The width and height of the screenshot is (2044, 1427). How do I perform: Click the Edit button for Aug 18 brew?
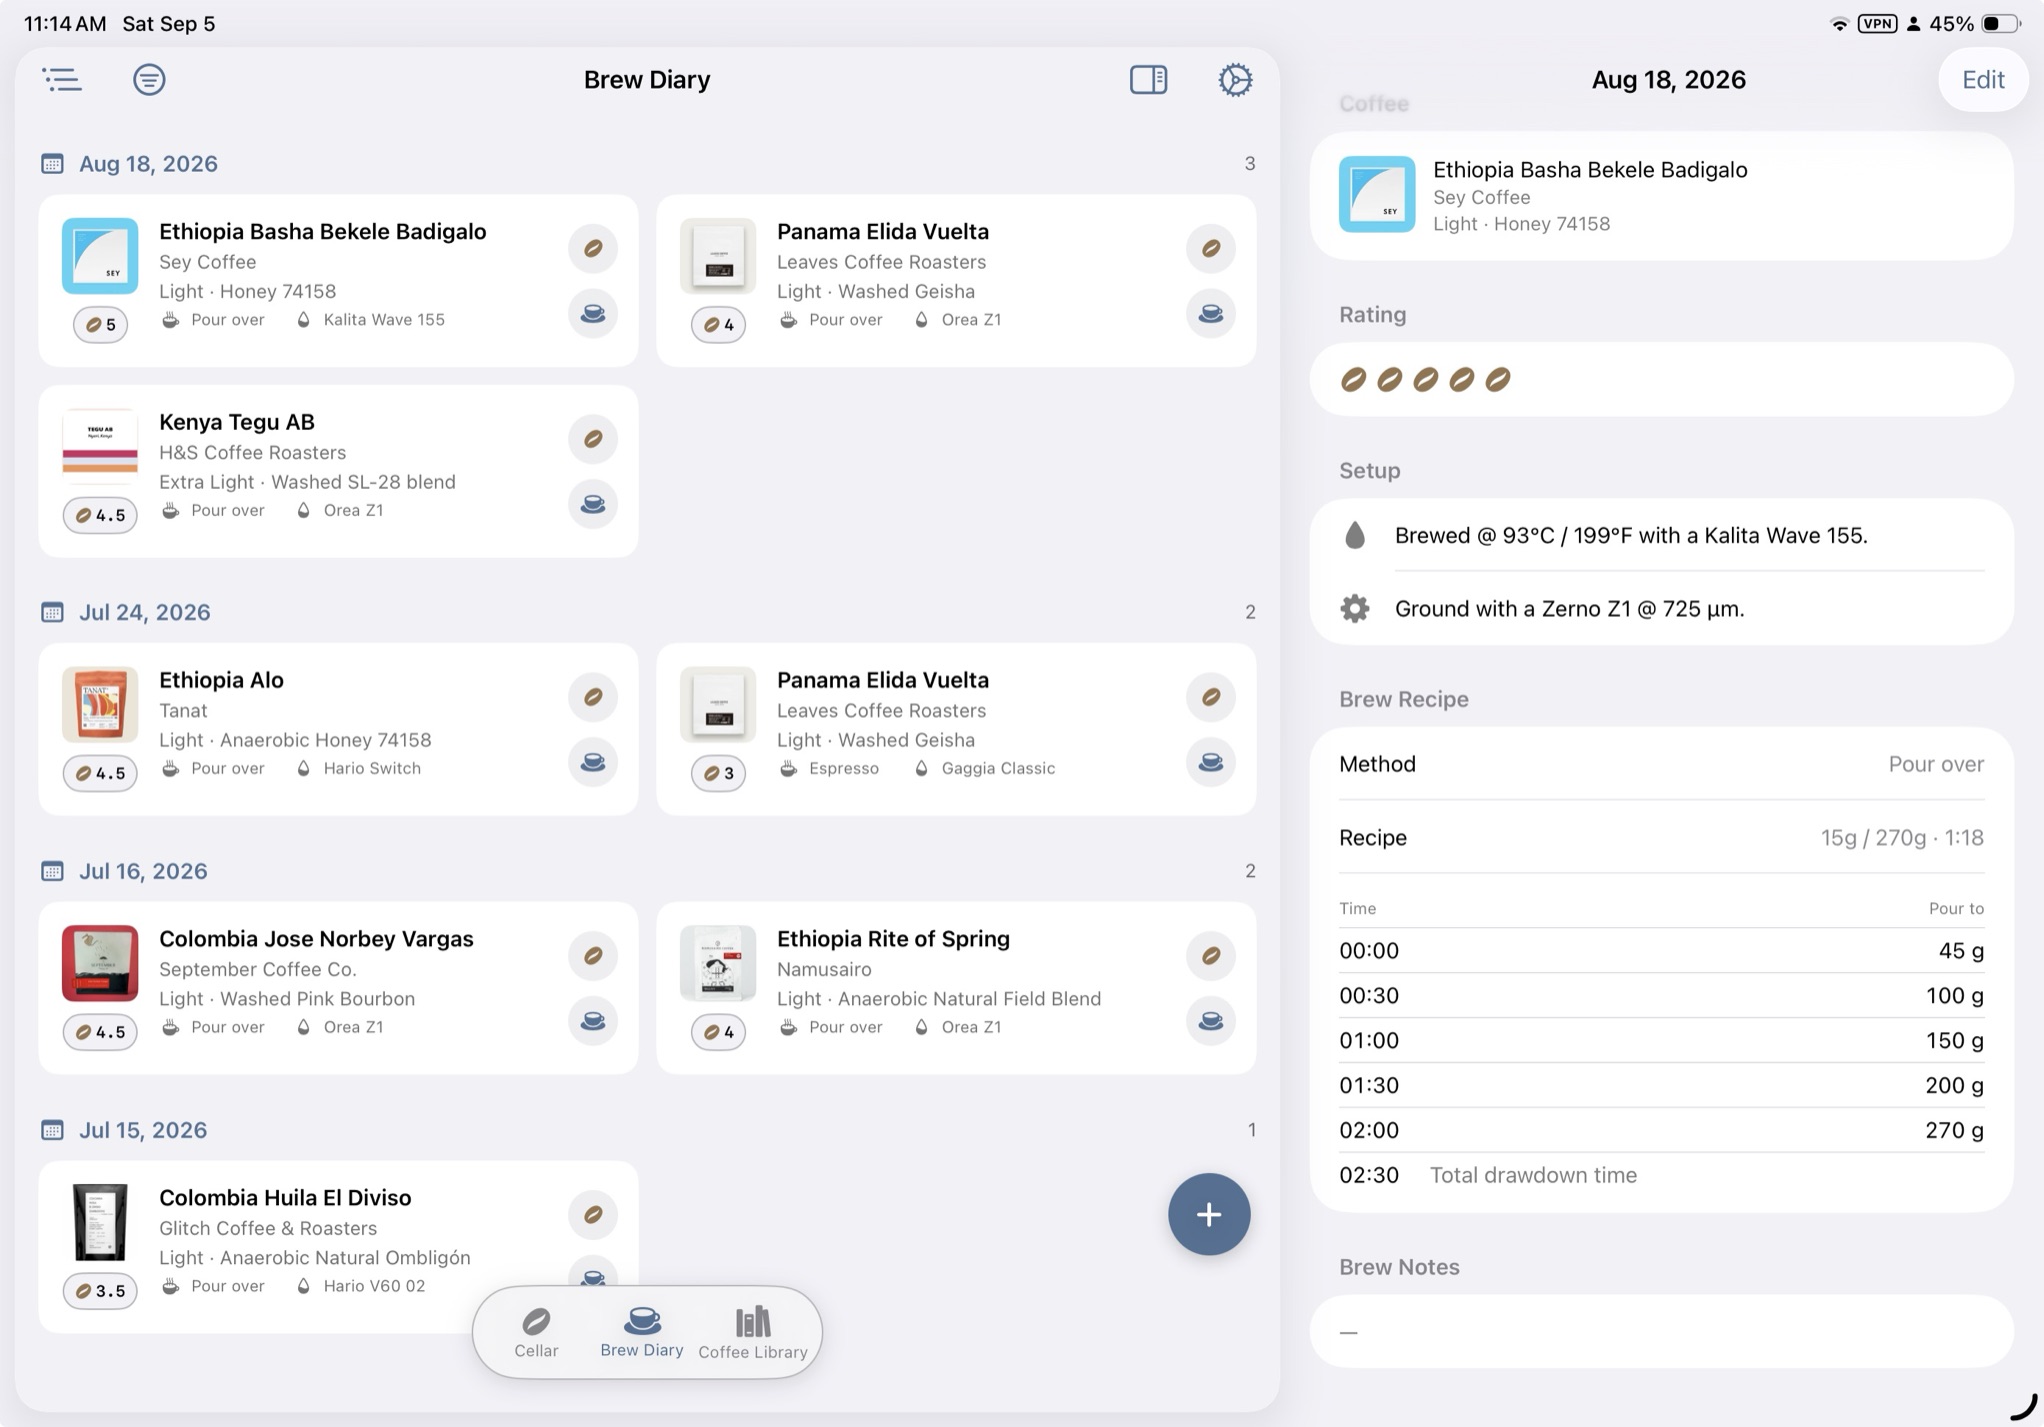click(1983, 80)
